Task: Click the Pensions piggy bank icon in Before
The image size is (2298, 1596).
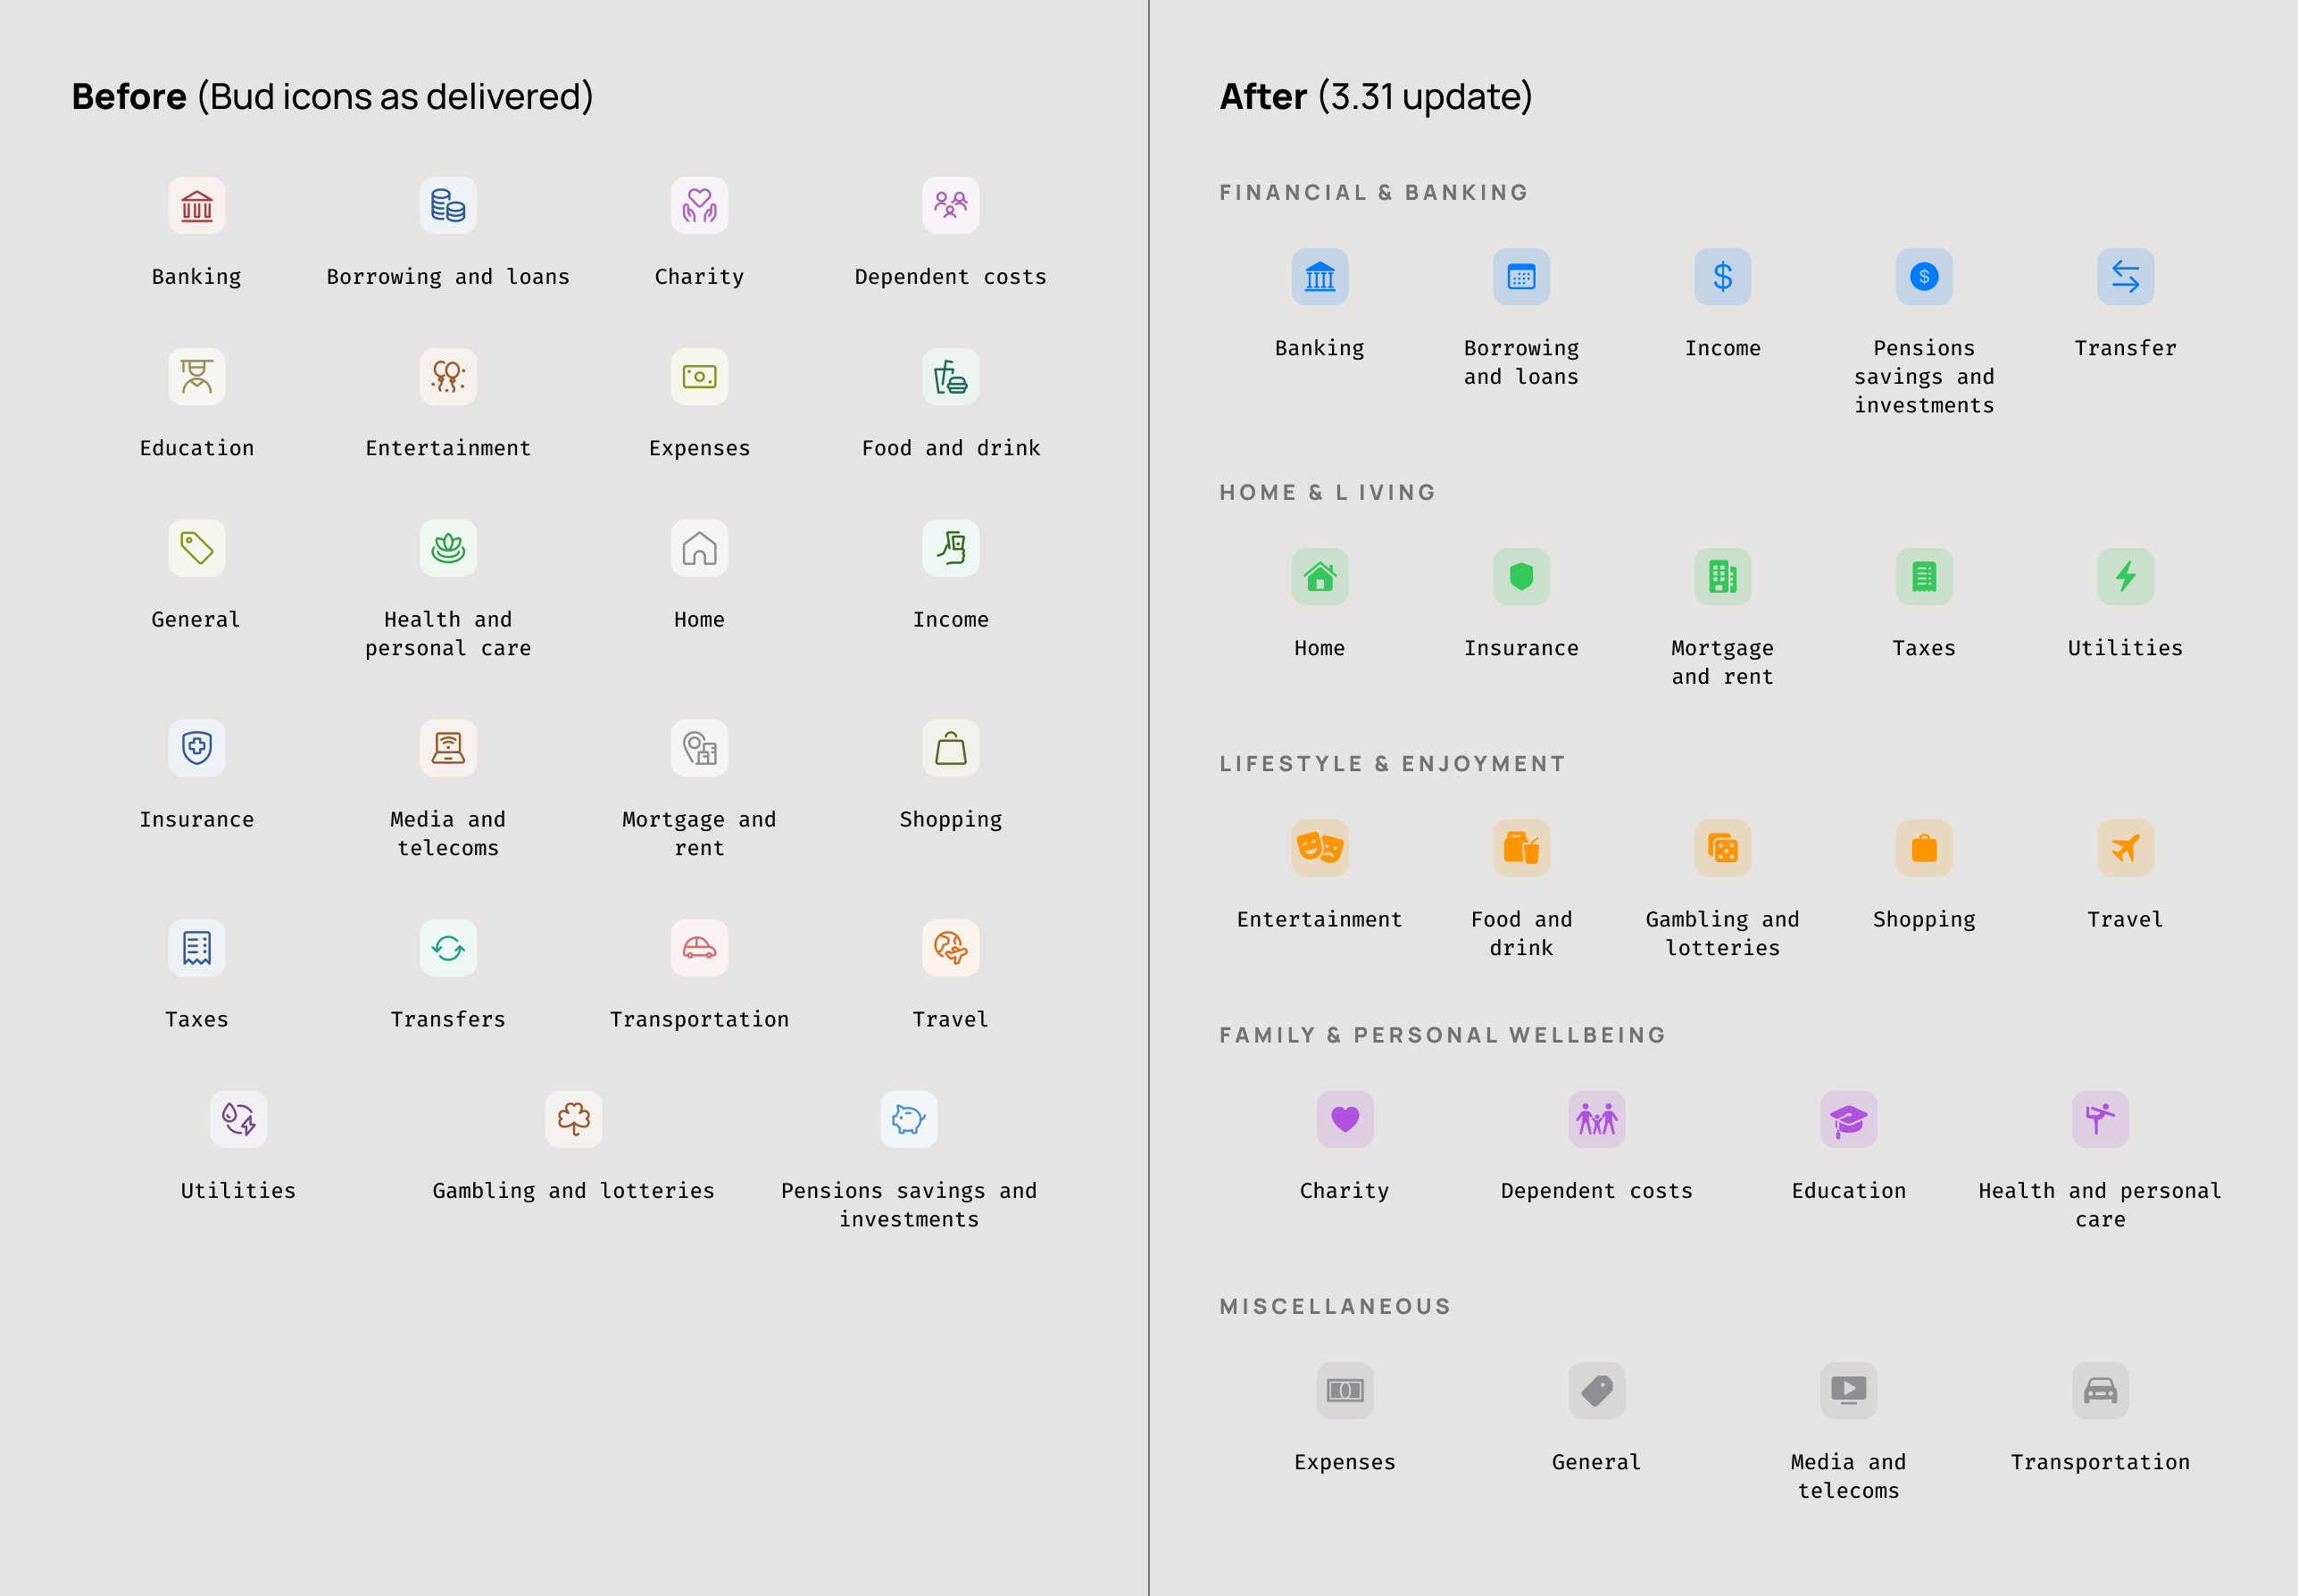Action: (x=908, y=1119)
